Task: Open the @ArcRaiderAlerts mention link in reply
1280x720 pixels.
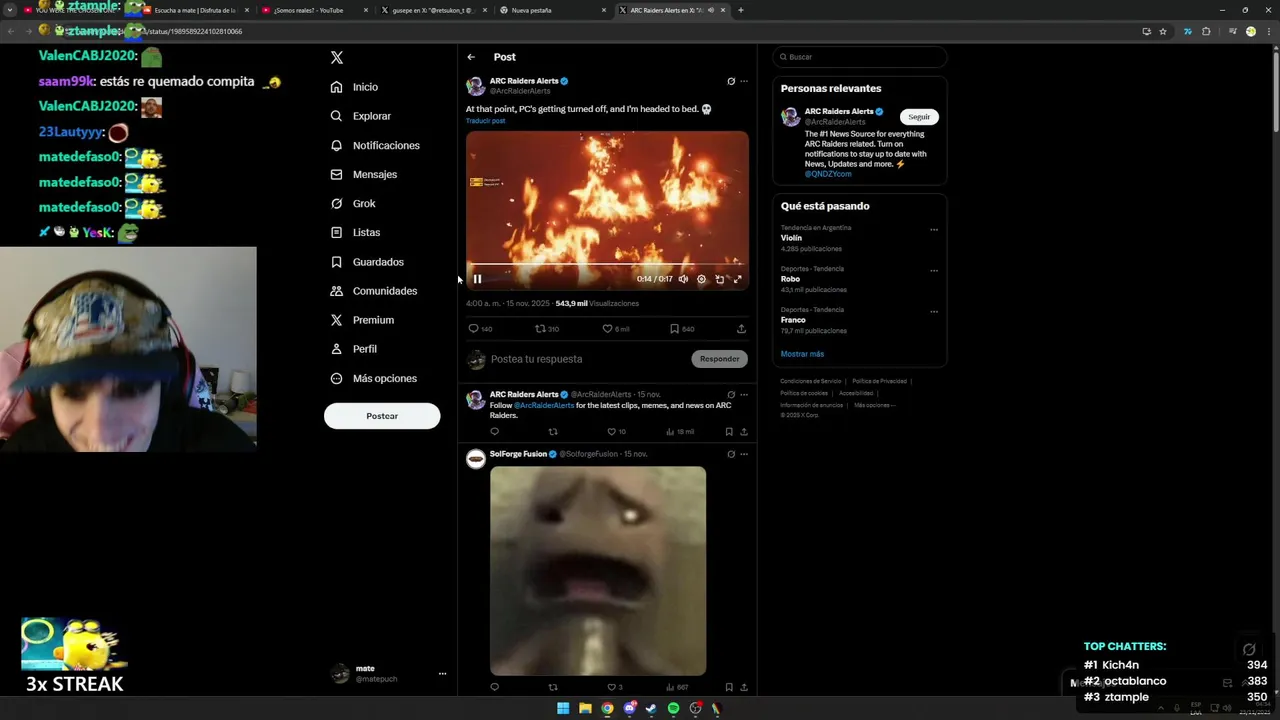Action: click(x=544, y=405)
